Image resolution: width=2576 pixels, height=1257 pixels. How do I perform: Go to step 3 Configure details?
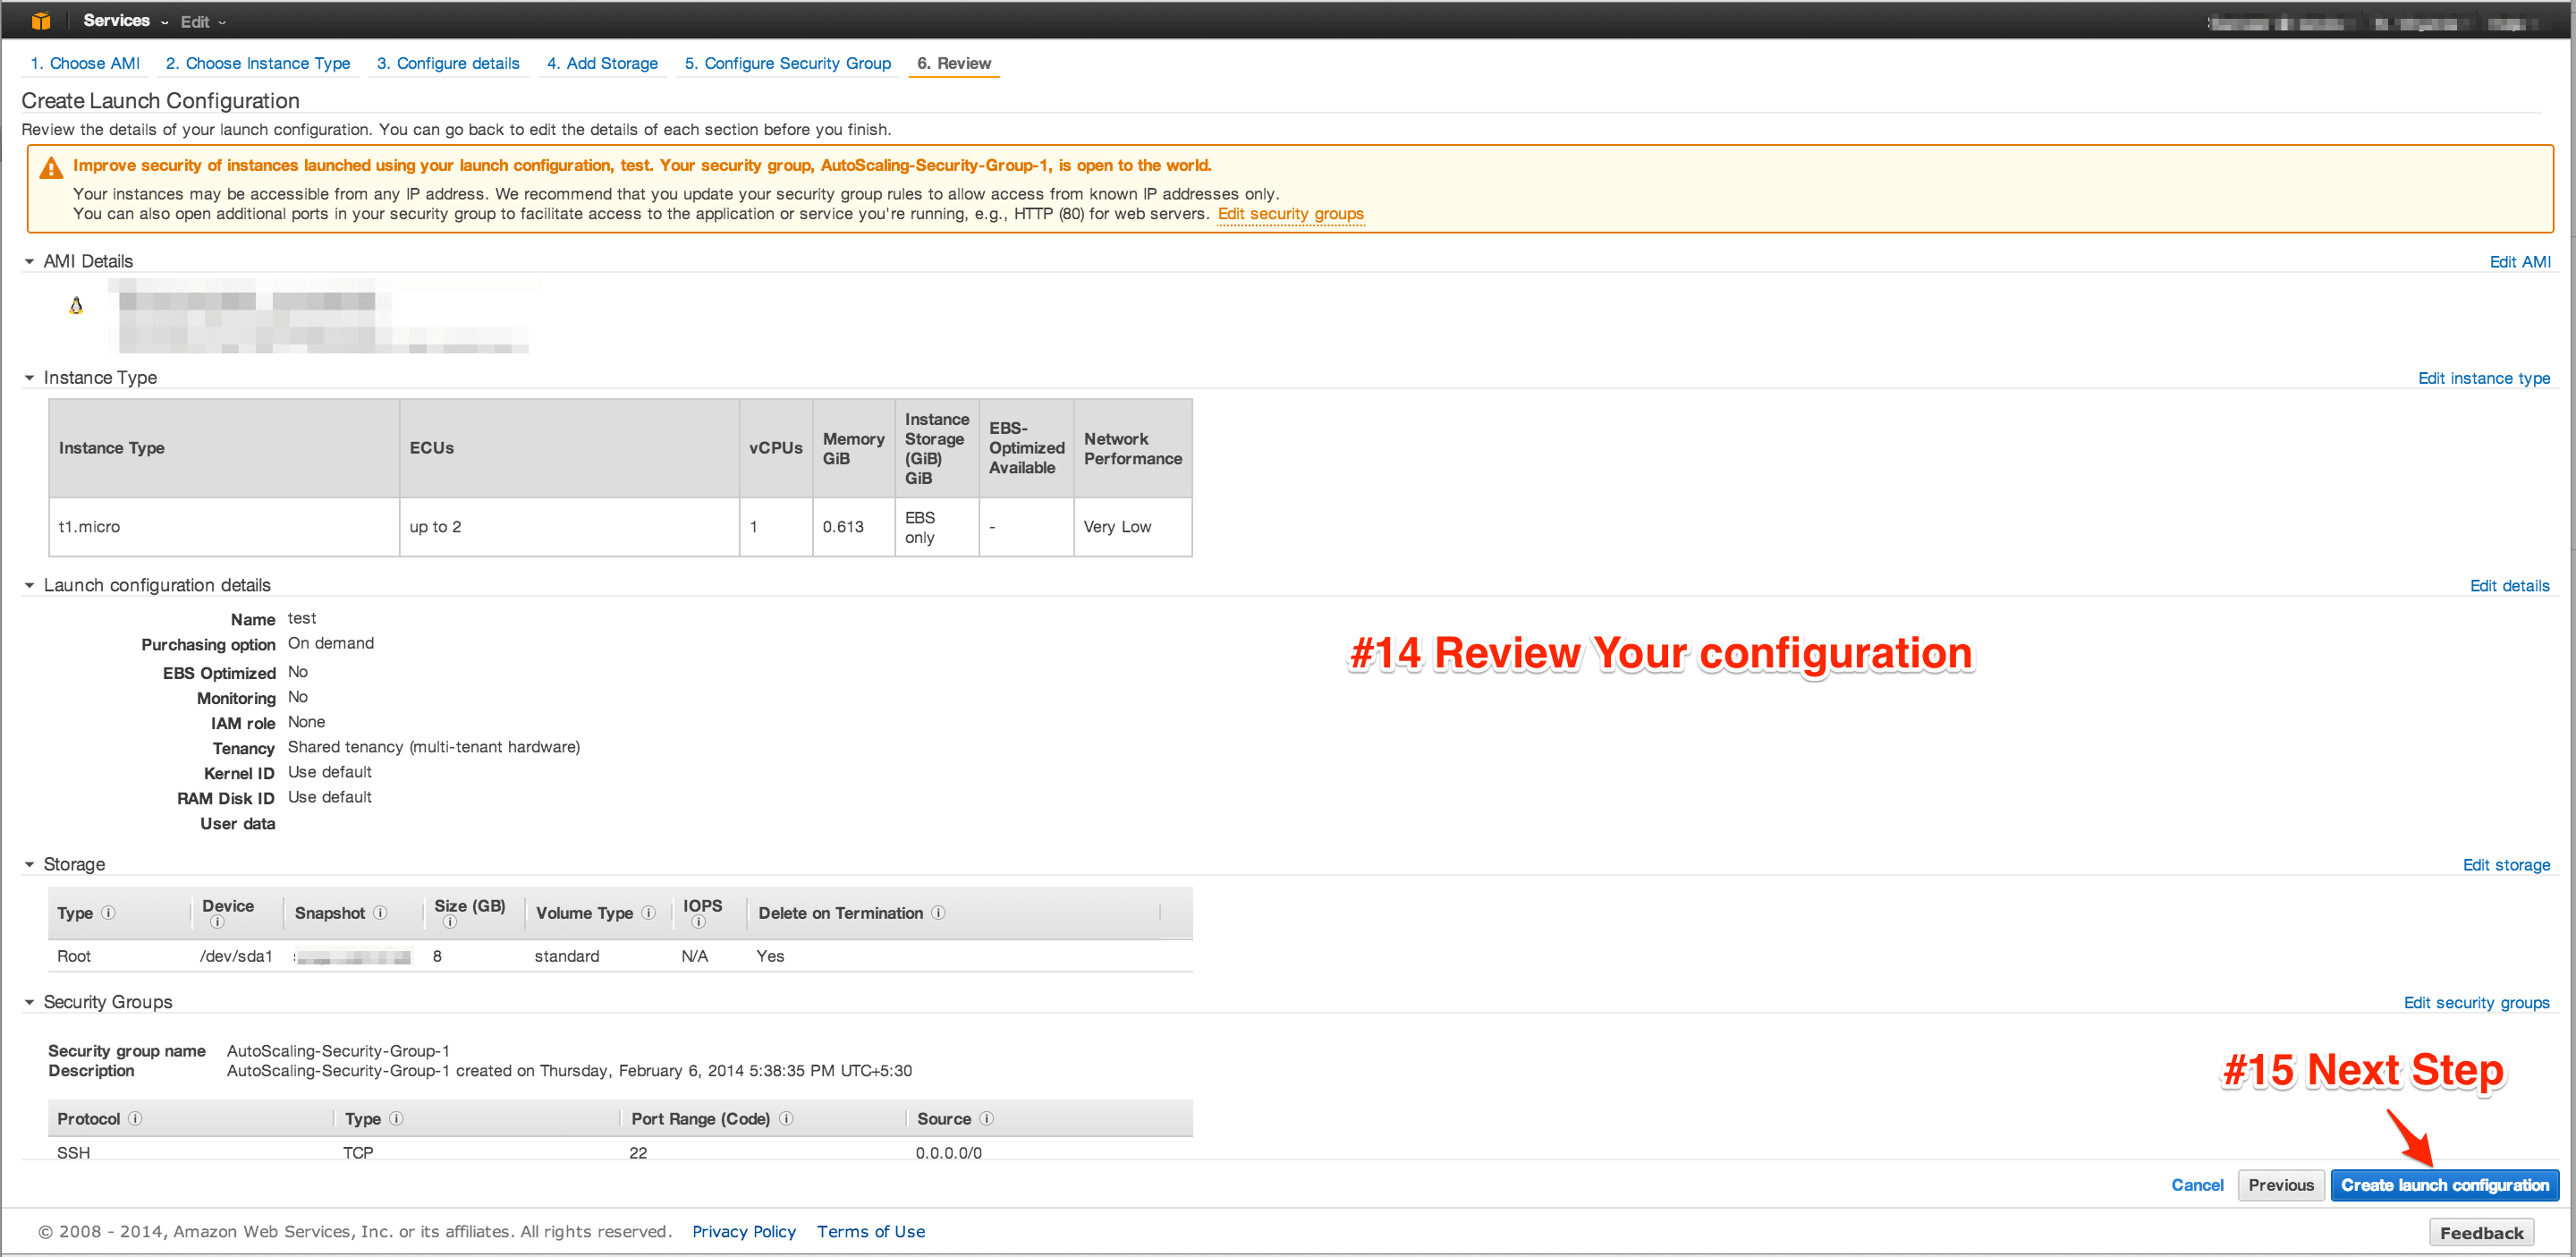point(448,63)
